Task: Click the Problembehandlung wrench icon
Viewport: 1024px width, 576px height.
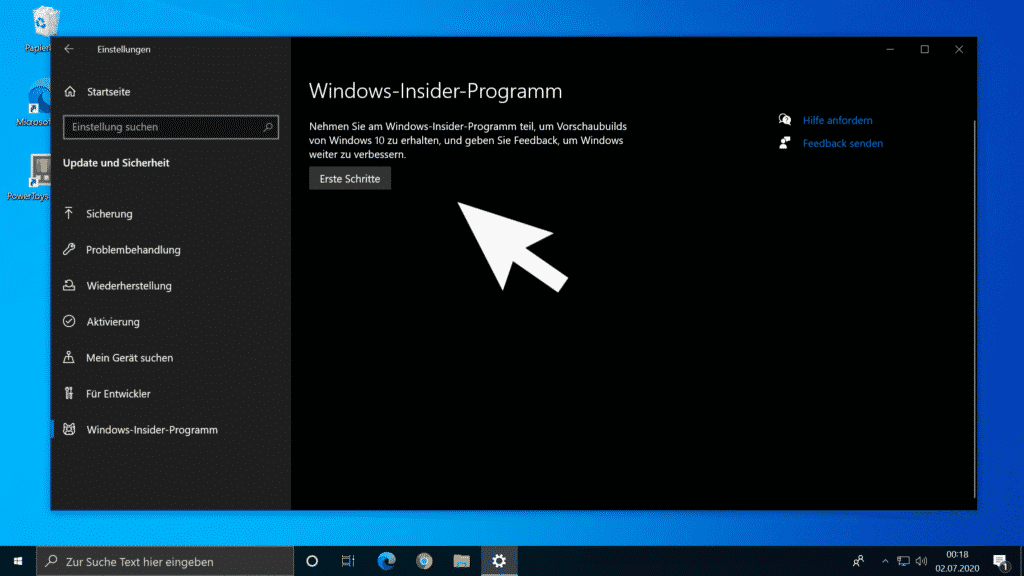Action: (x=69, y=249)
